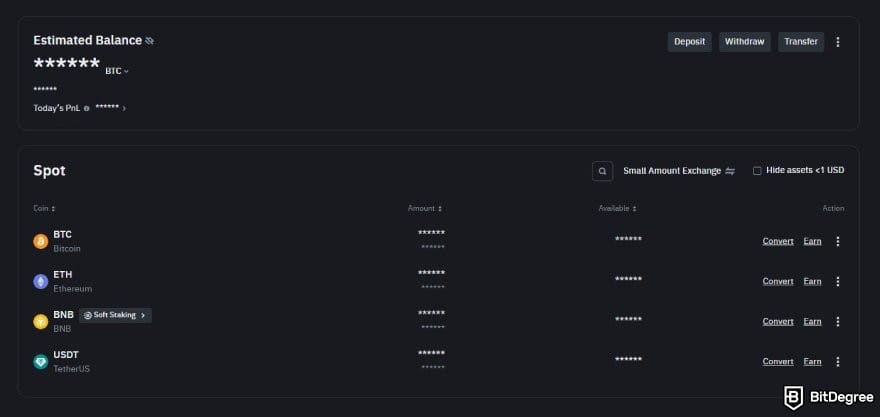Click Earn in the BNB row

click(812, 322)
